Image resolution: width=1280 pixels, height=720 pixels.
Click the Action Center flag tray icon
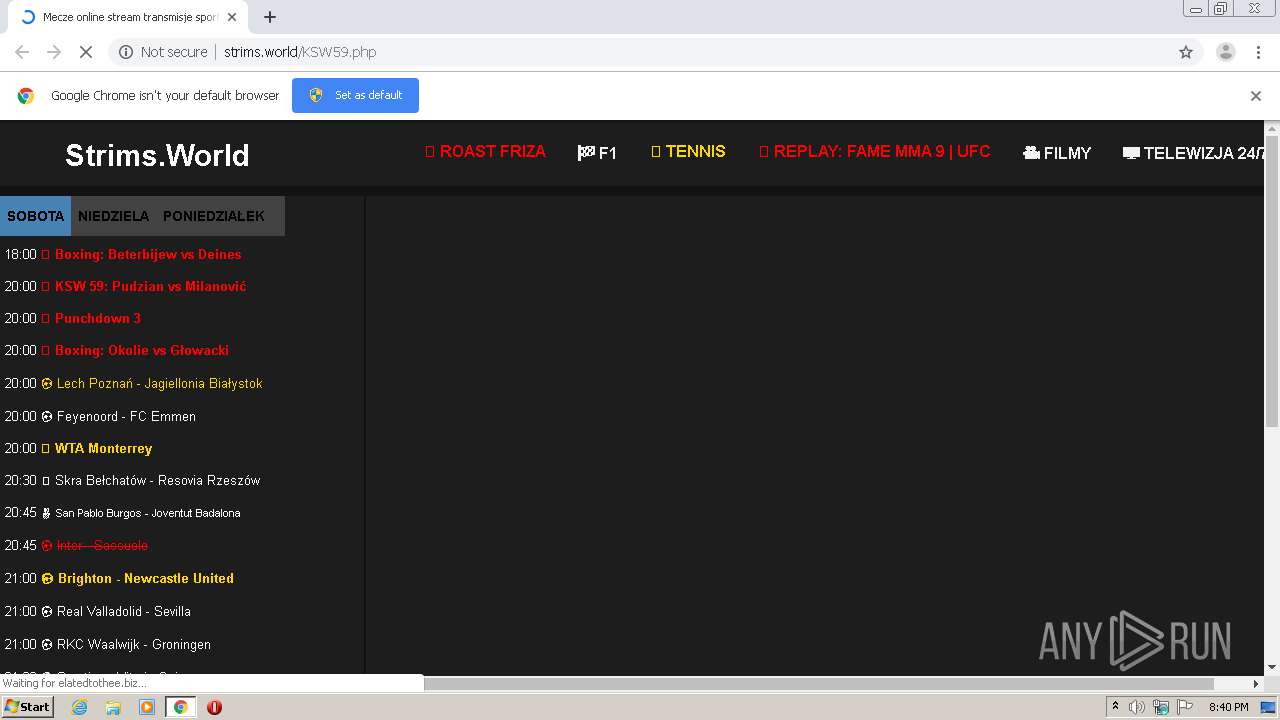pos(1185,707)
